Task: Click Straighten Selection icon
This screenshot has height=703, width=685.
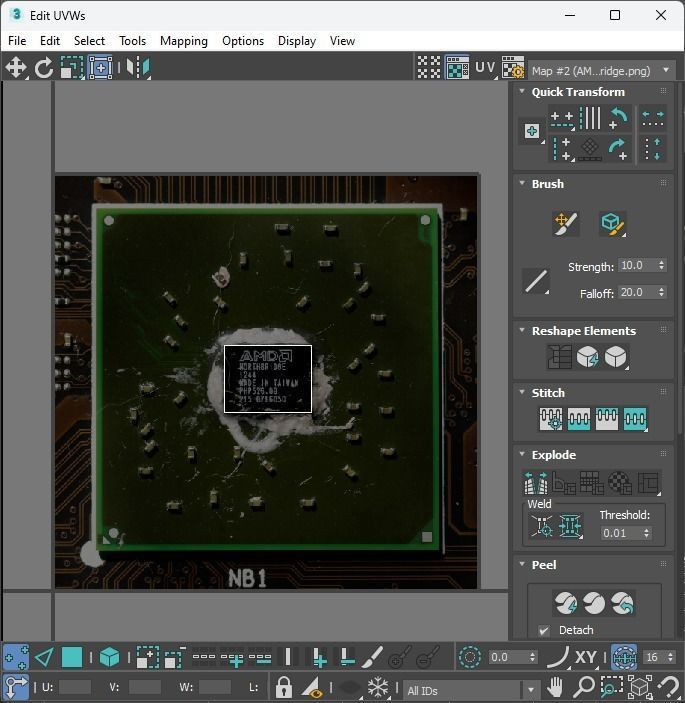Action: tap(559, 357)
